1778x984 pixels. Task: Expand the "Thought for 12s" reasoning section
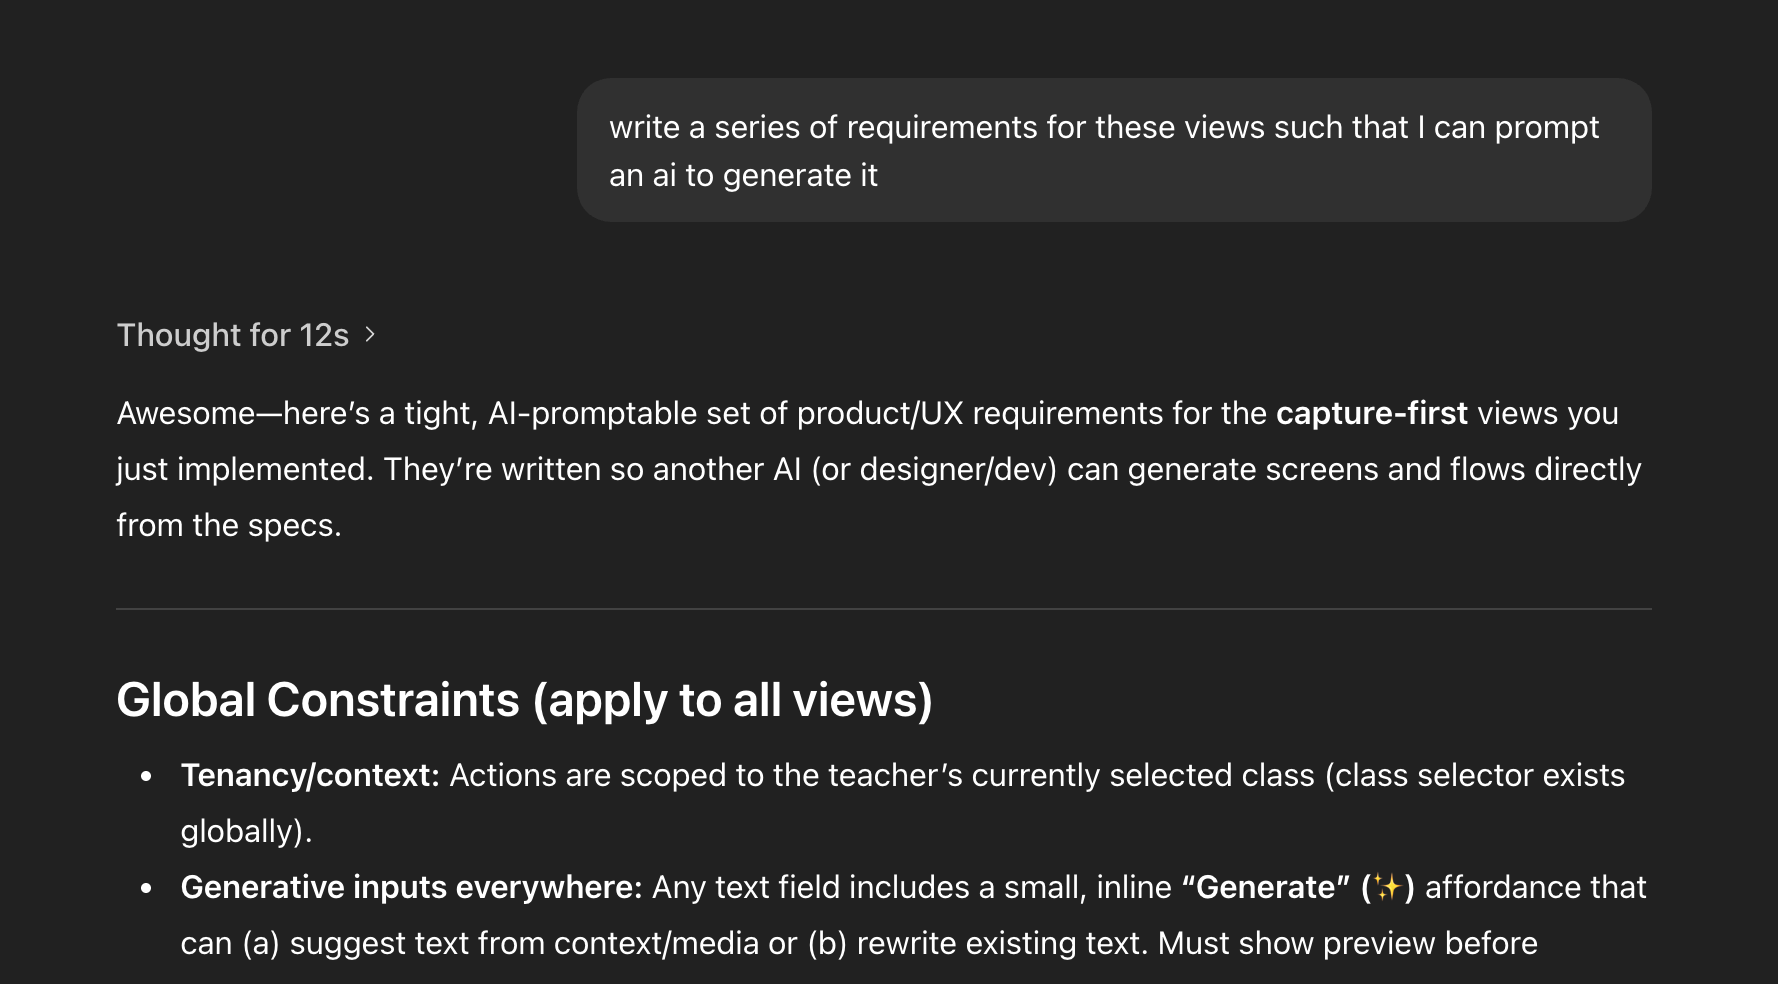[232, 335]
